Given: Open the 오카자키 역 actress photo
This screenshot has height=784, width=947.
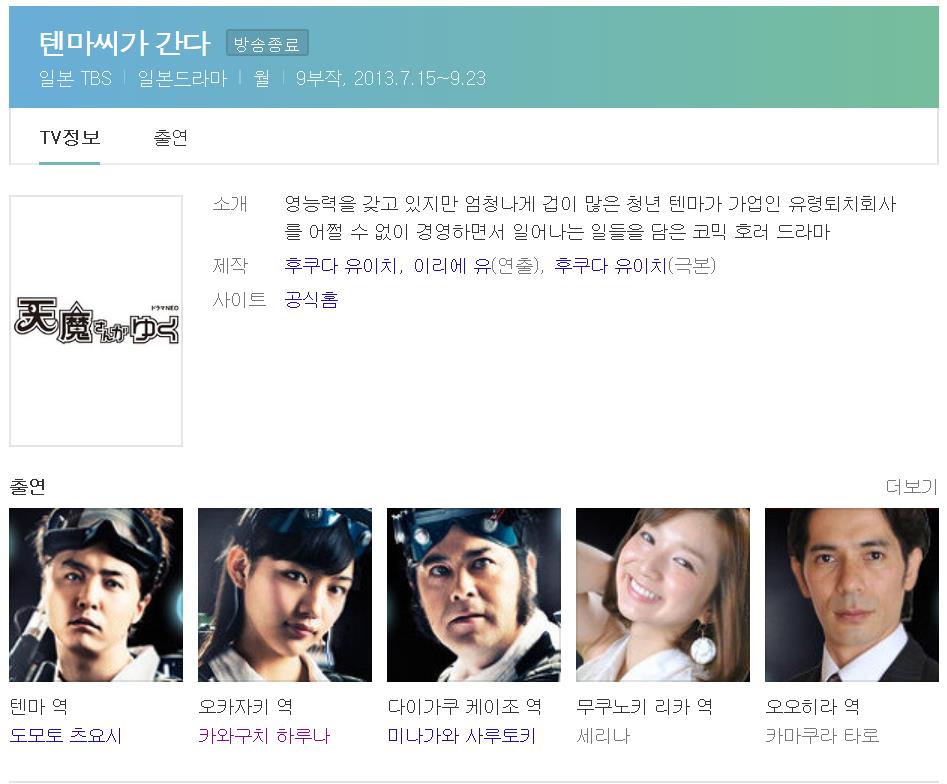Looking at the screenshot, I should (285, 595).
